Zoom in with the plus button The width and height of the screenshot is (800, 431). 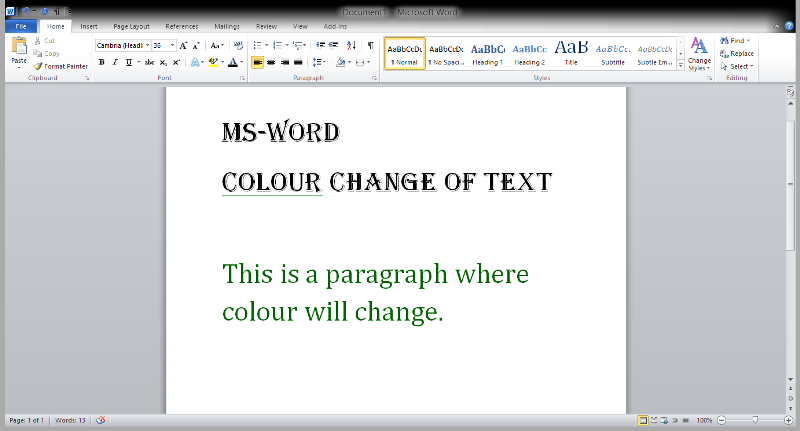(x=788, y=420)
